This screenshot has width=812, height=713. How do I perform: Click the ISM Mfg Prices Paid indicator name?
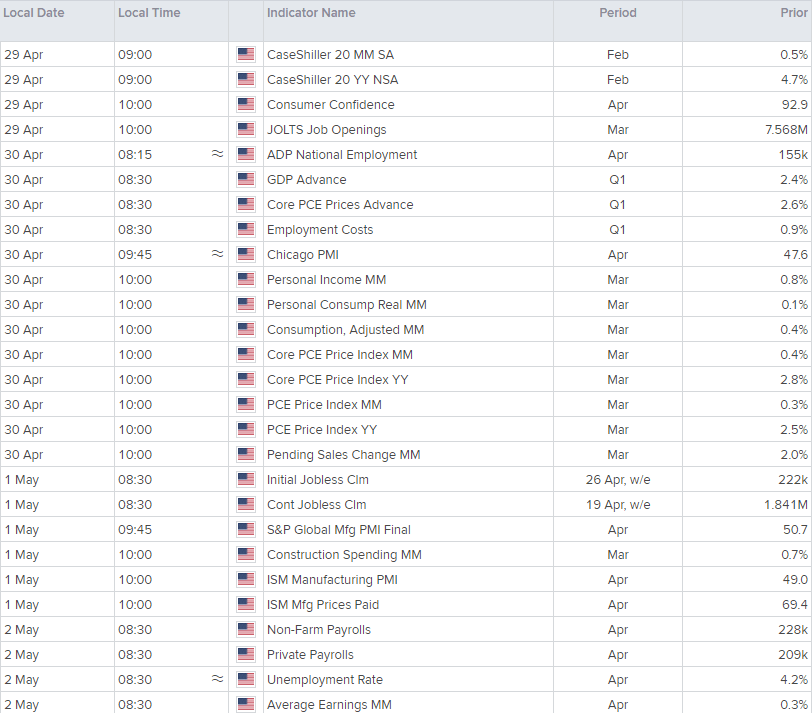[323, 605]
